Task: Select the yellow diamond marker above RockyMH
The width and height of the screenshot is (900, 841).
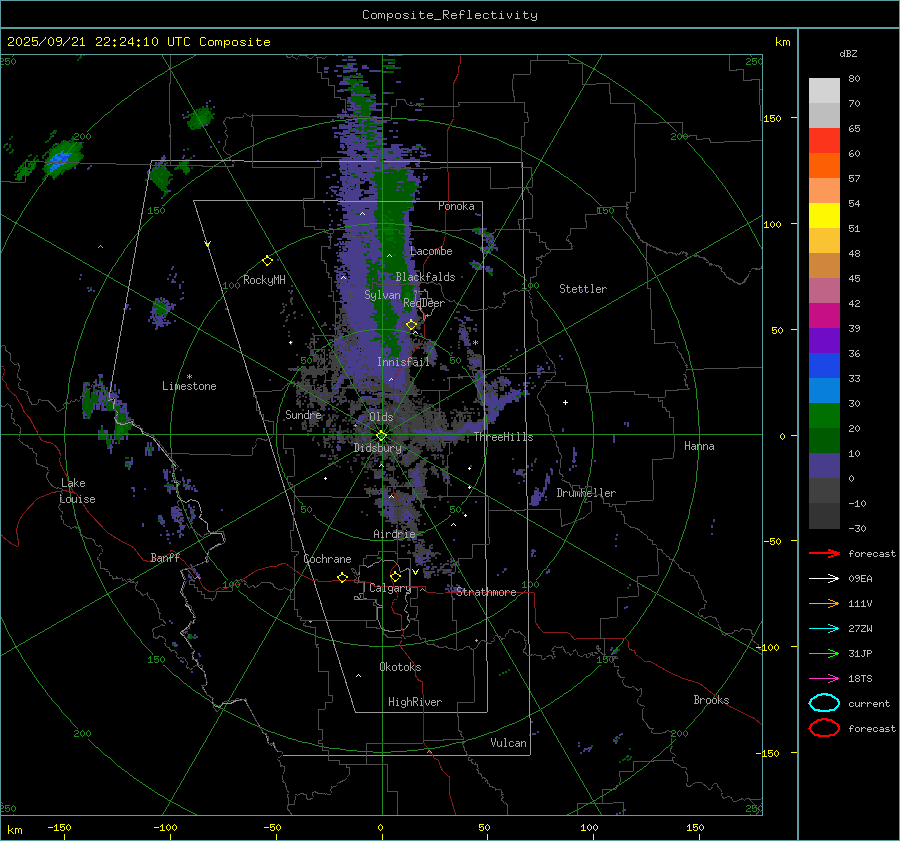Action: [x=267, y=260]
